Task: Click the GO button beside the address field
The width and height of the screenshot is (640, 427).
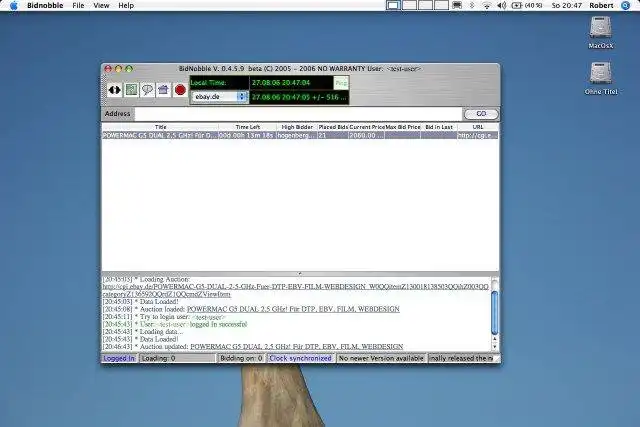Action: (481, 114)
